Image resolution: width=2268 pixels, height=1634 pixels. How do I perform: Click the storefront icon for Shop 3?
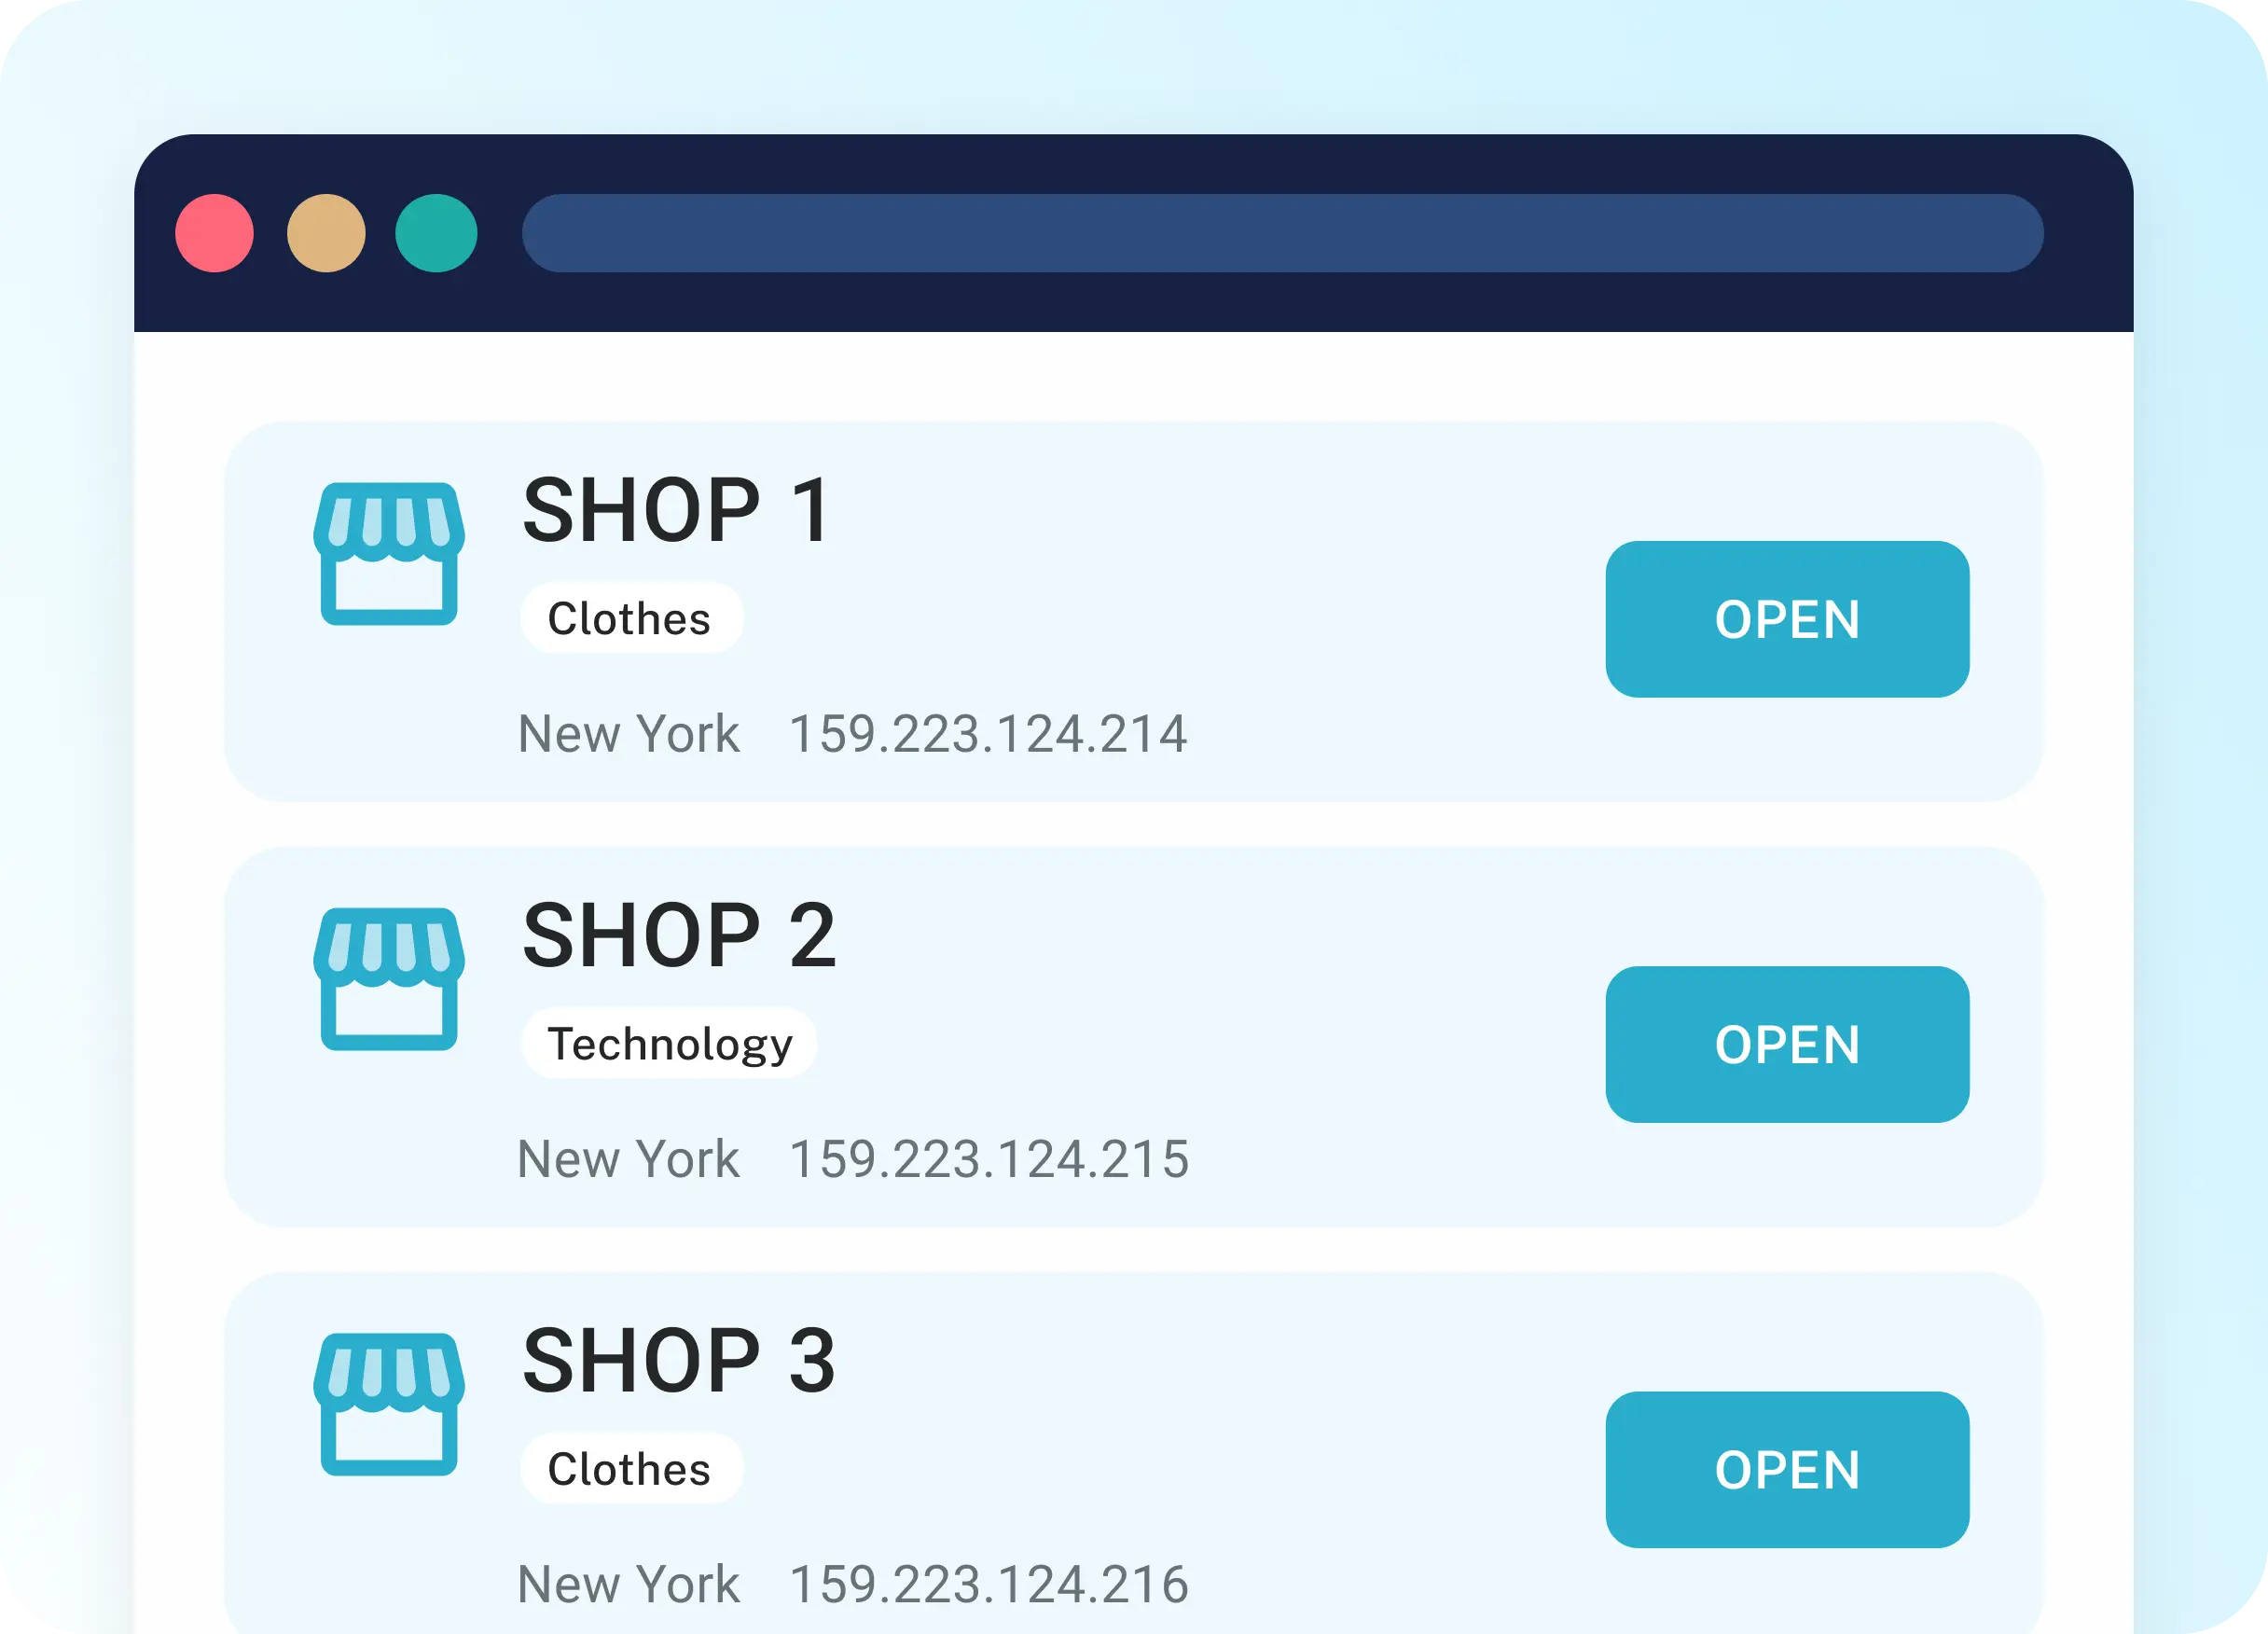coord(389,1404)
